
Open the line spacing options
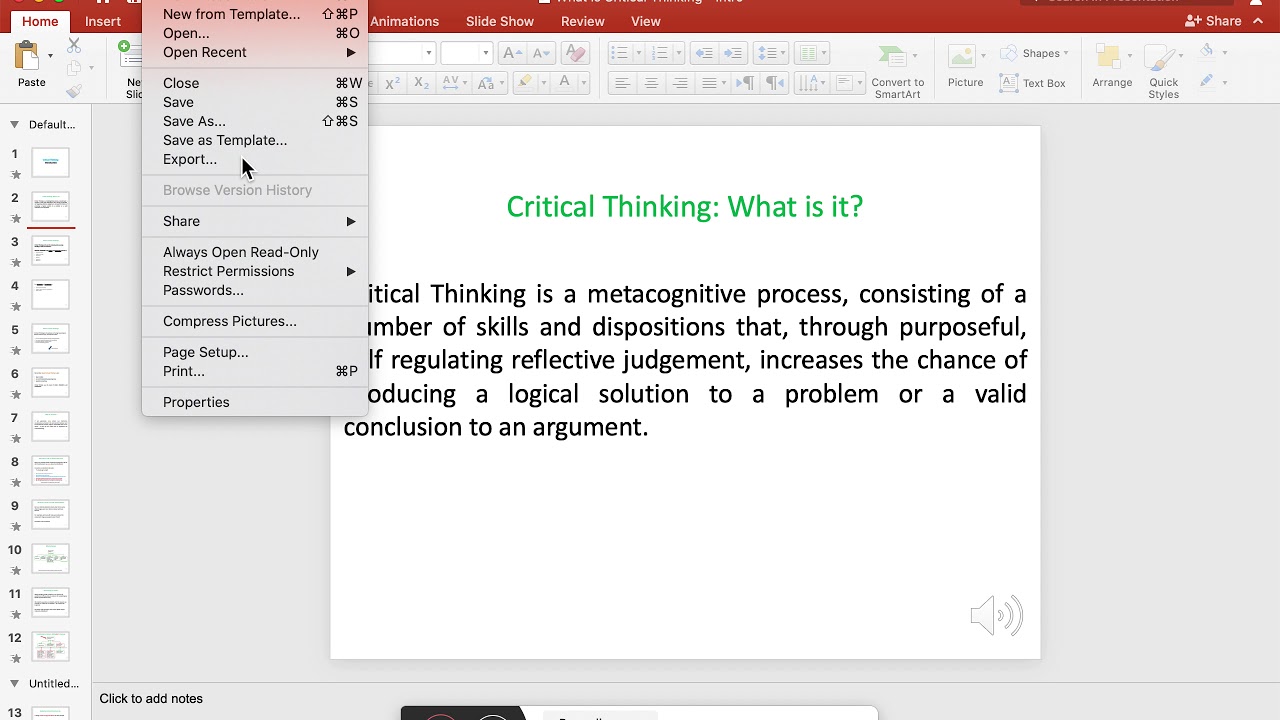pyautogui.click(x=770, y=53)
